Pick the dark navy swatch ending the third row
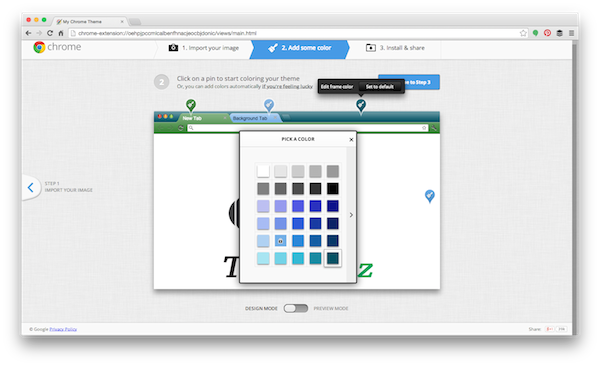Viewport: 600px width, 366px height. pos(333,206)
